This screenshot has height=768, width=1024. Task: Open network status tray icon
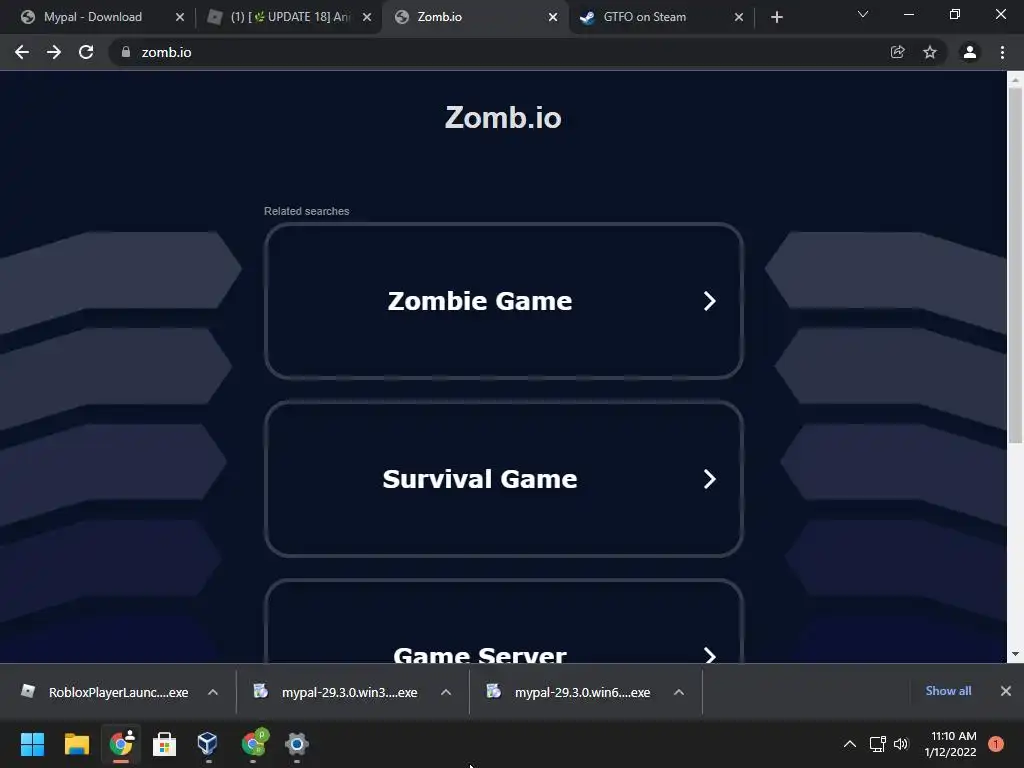coord(877,744)
